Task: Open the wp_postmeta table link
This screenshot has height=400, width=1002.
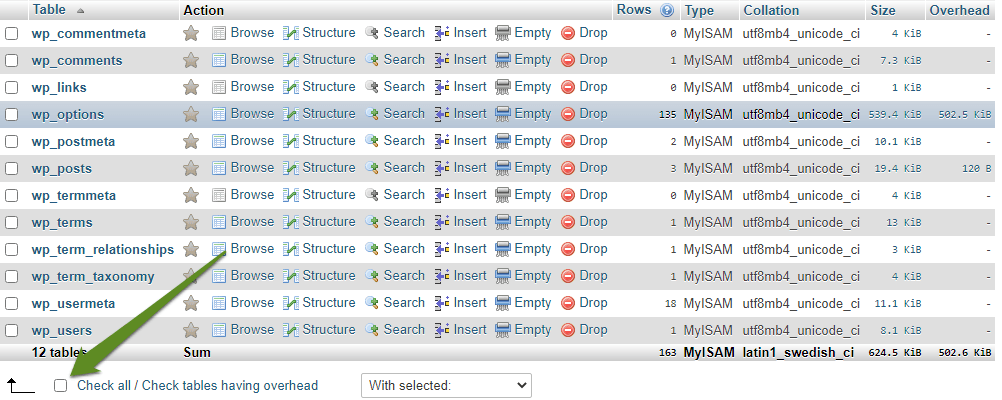Action: click(x=73, y=141)
